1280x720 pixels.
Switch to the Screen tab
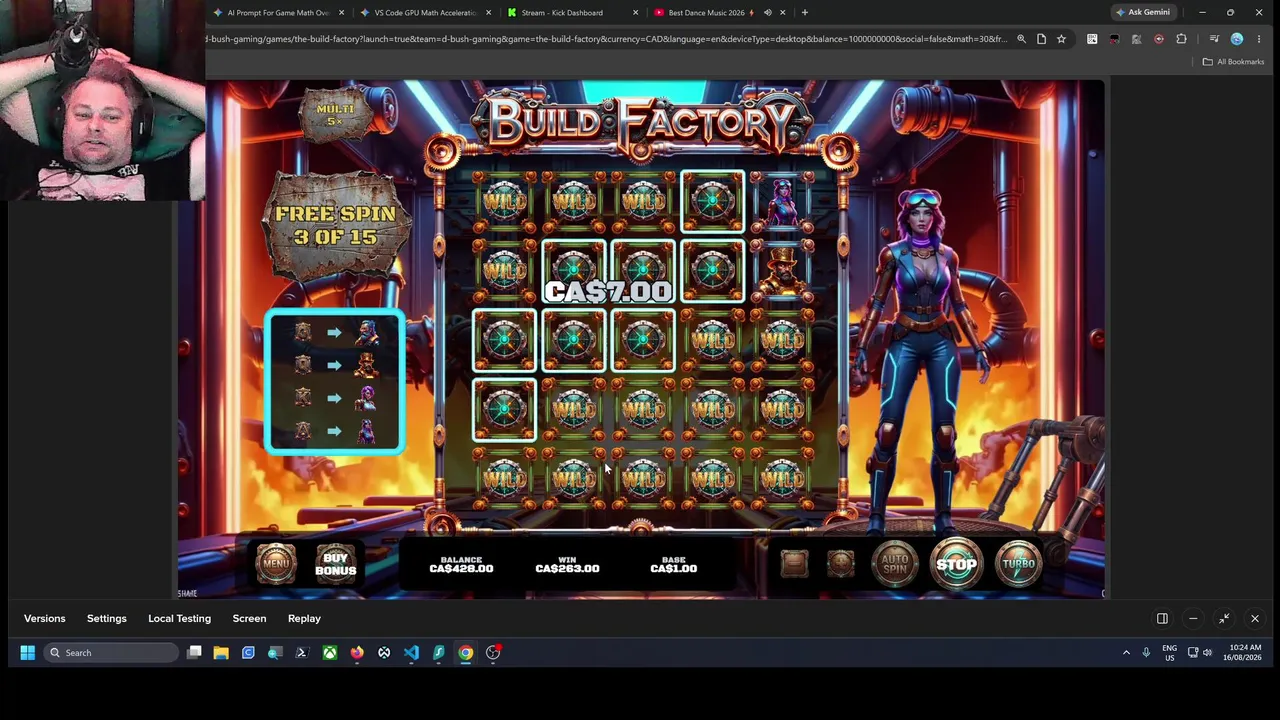click(x=250, y=619)
